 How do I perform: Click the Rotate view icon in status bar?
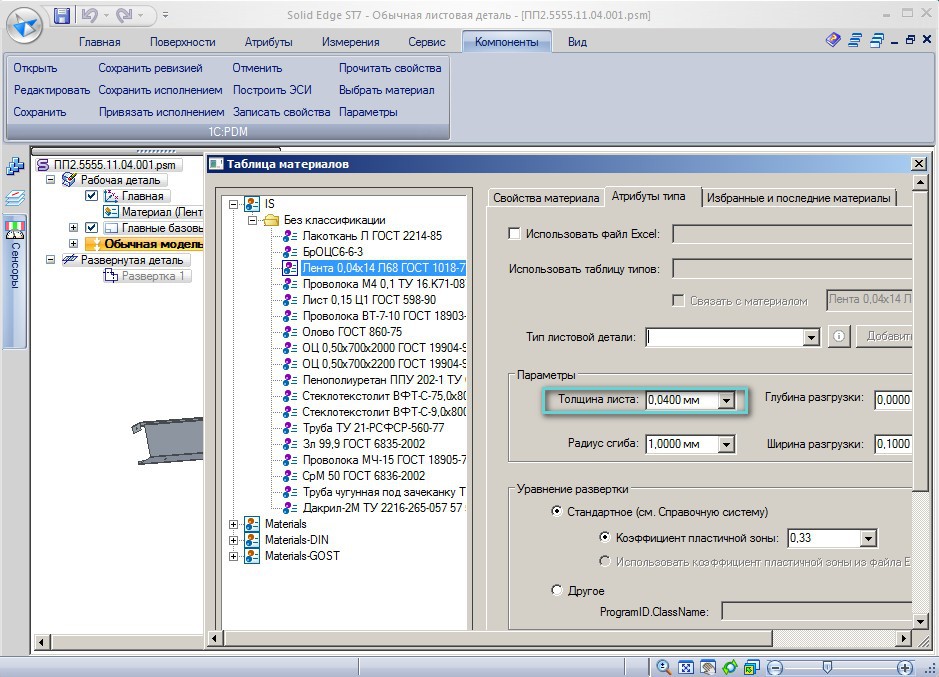(x=730, y=667)
